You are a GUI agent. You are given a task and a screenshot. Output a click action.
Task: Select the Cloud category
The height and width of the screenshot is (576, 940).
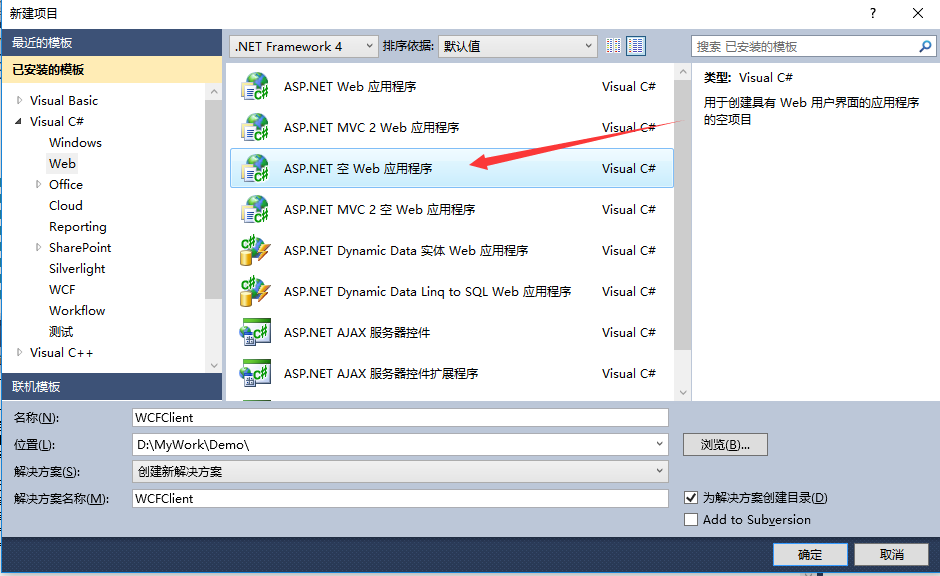coord(66,206)
